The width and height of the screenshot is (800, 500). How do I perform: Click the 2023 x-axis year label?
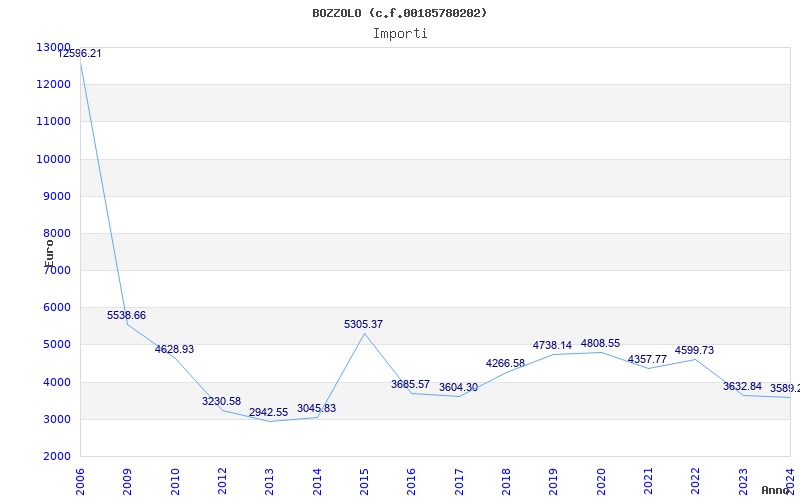point(743,482)
